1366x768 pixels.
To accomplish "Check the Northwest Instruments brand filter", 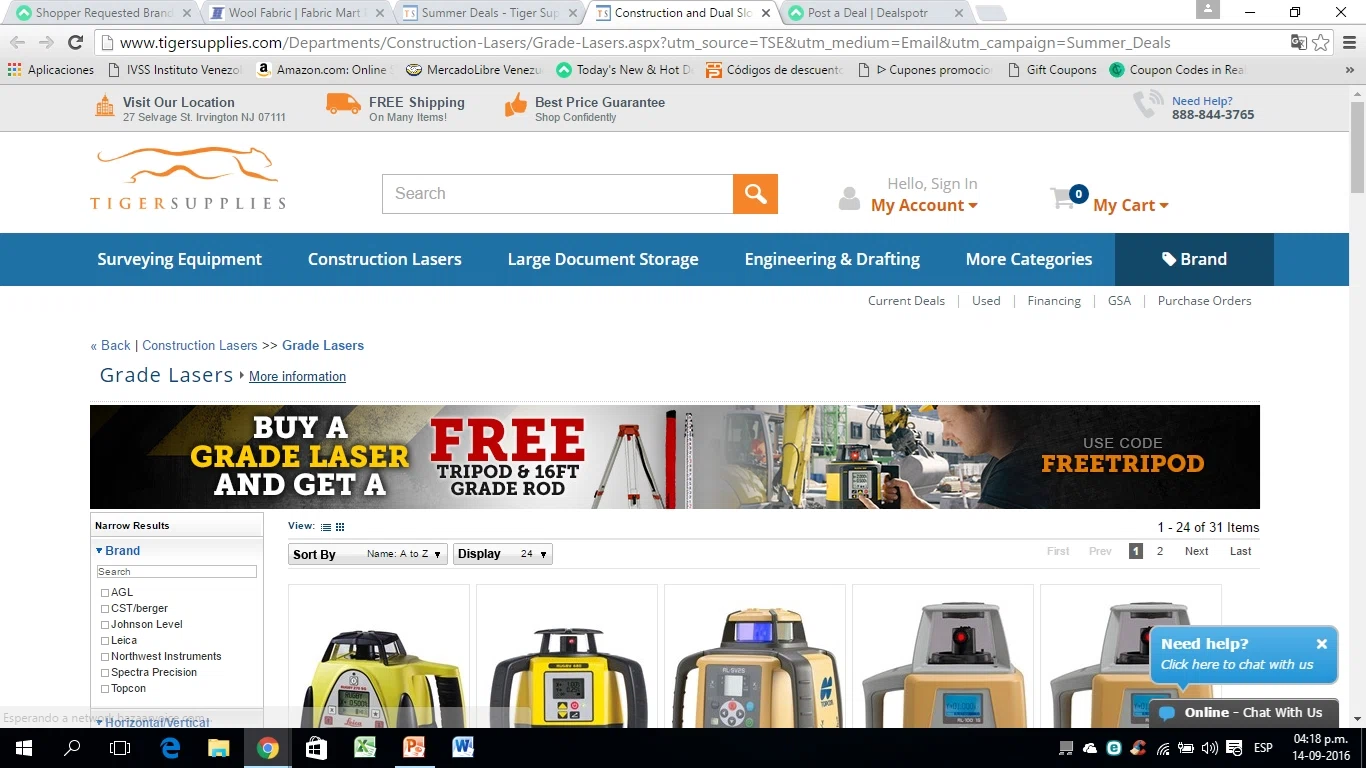I will (x=105, y=657).
